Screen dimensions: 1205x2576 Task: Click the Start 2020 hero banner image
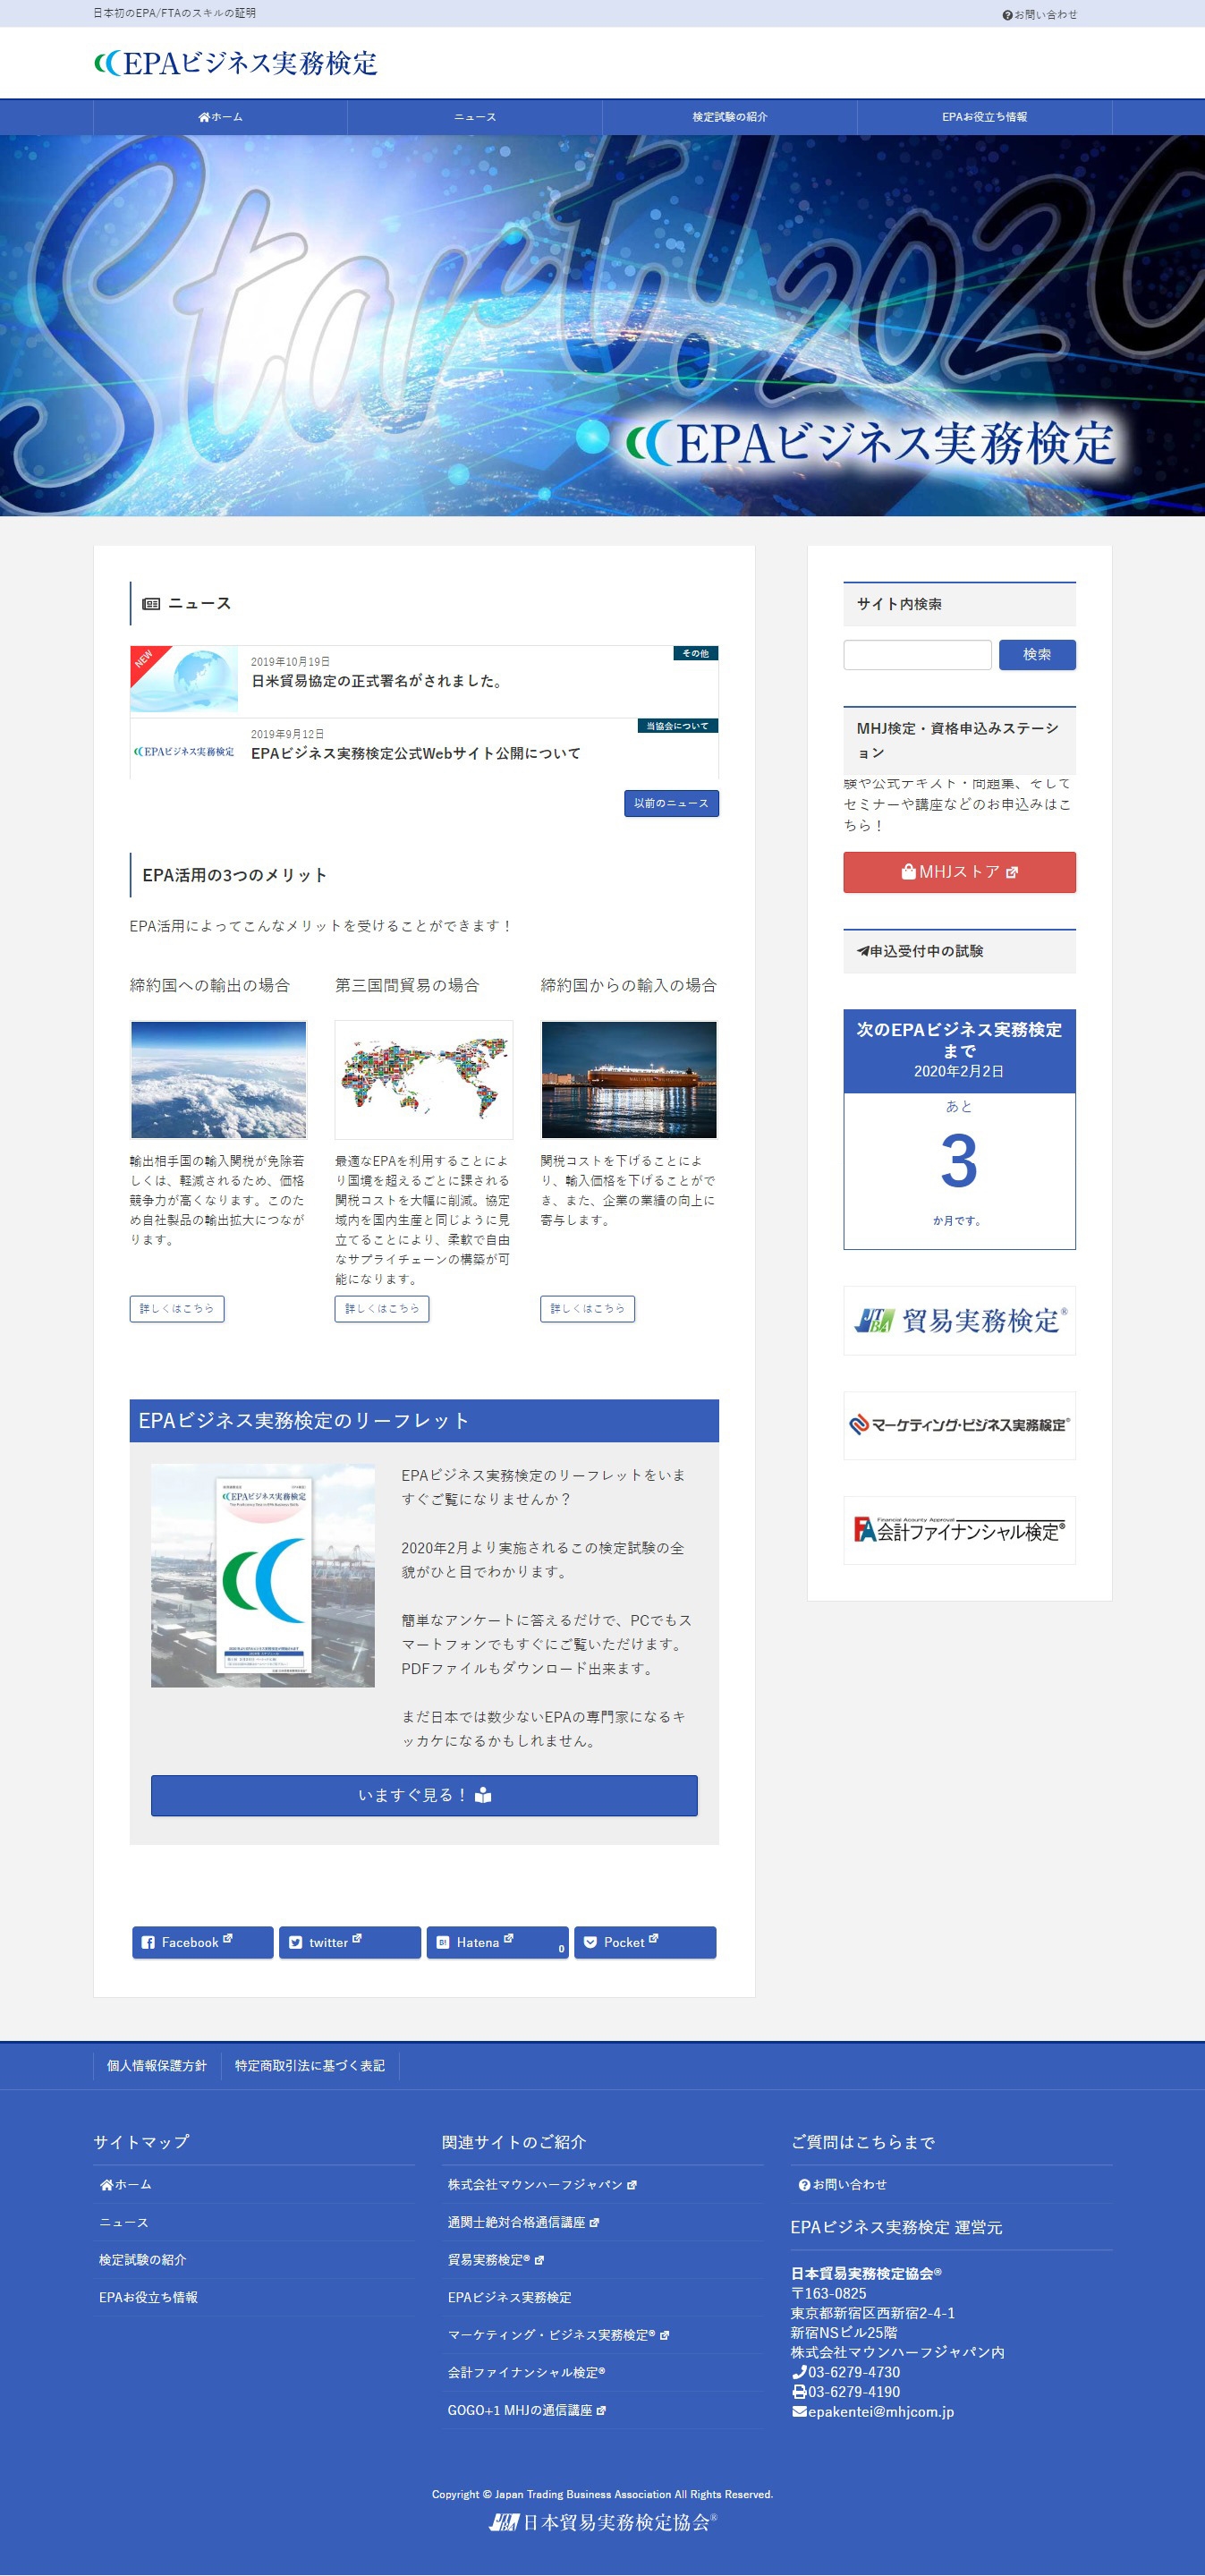[x=602, y=325]
